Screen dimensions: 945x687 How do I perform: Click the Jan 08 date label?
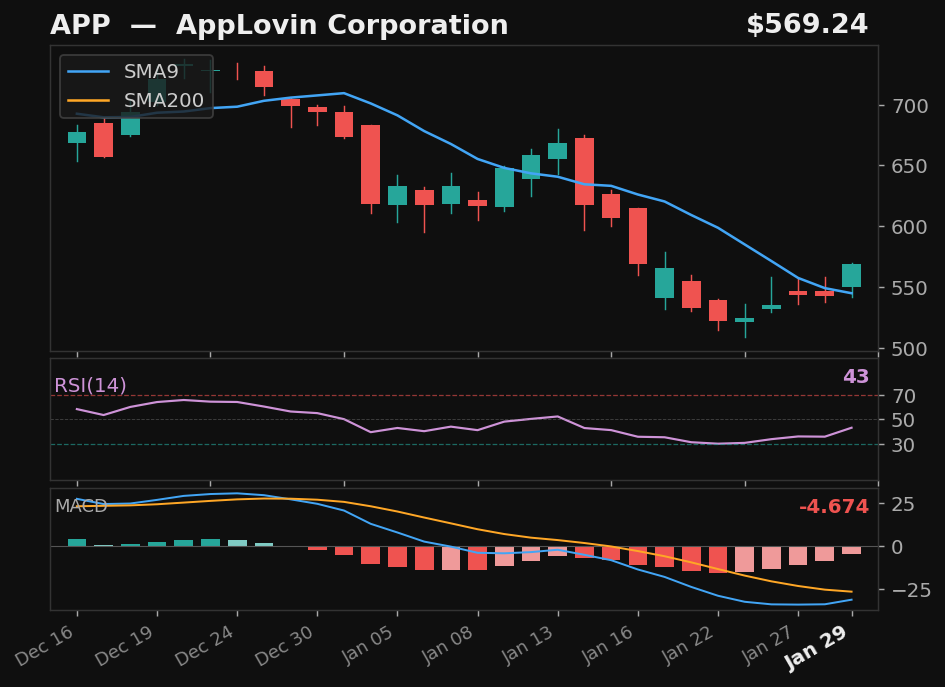(448, 645)
